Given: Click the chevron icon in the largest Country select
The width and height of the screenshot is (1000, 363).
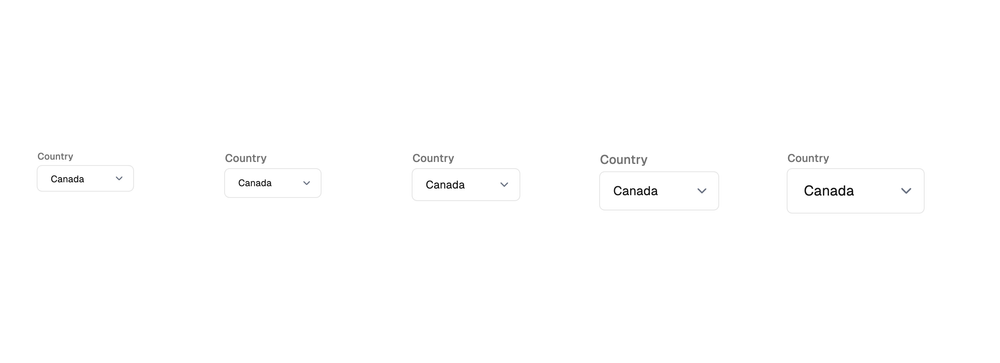Looking at the screenshot, I should pyautogui.click(x=906, y=191).
